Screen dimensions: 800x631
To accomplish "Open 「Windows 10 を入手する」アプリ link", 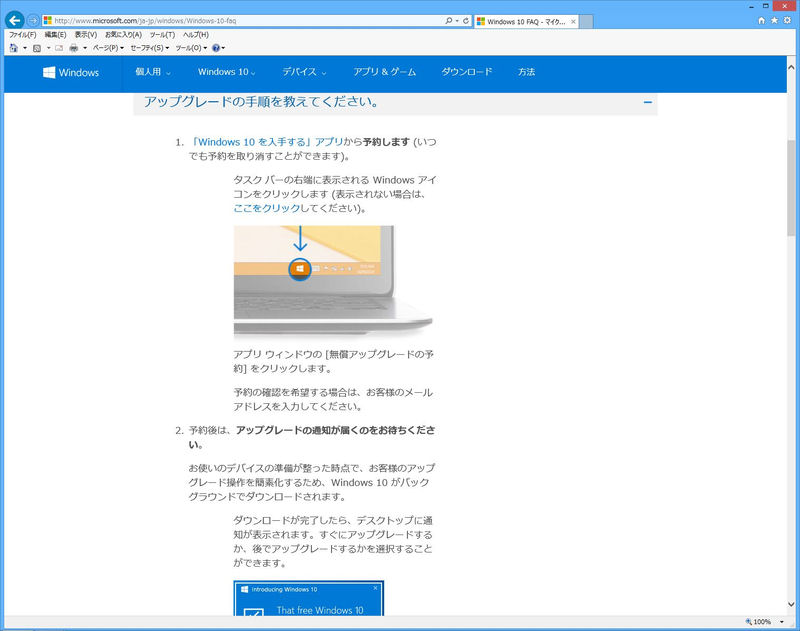I will click(x=266, y=142).
